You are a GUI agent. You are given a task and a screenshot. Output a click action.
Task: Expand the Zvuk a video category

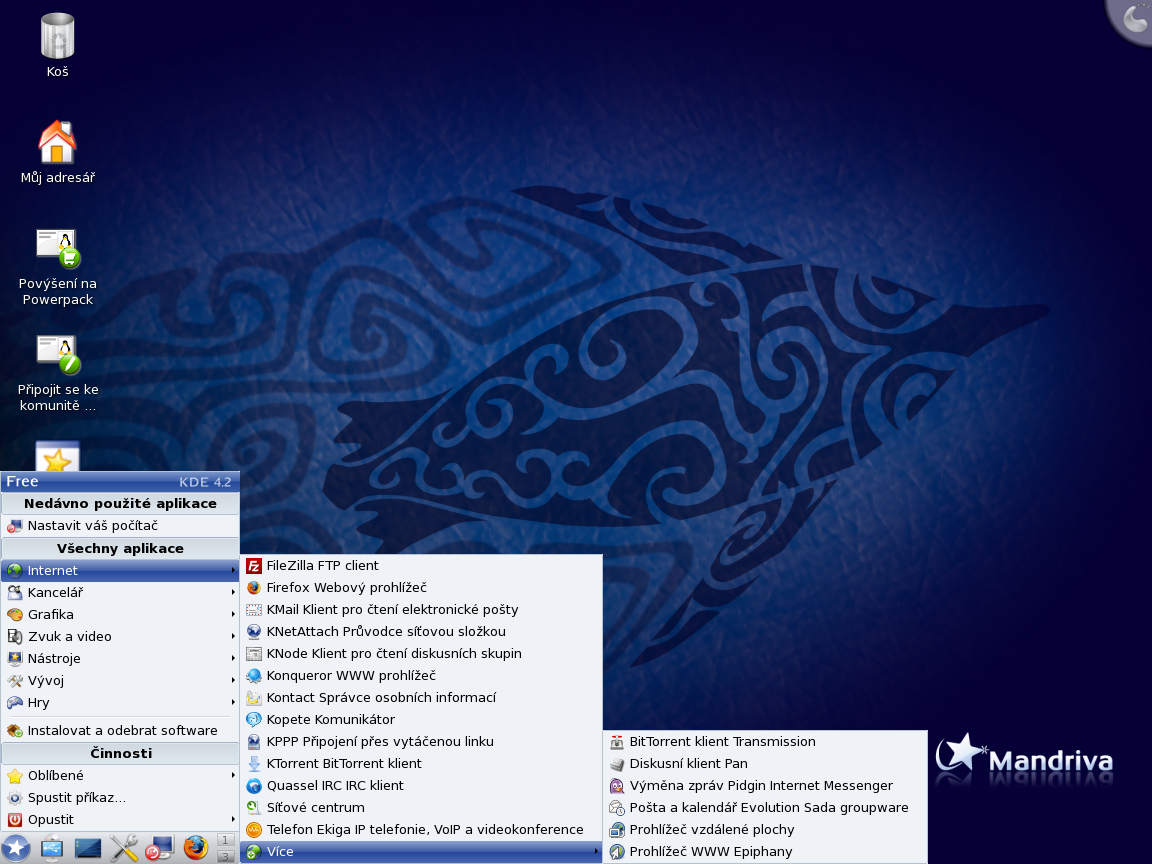120,637
